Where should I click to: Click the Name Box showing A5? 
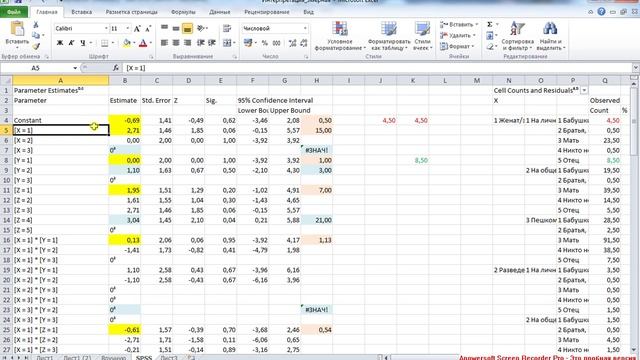36,68
